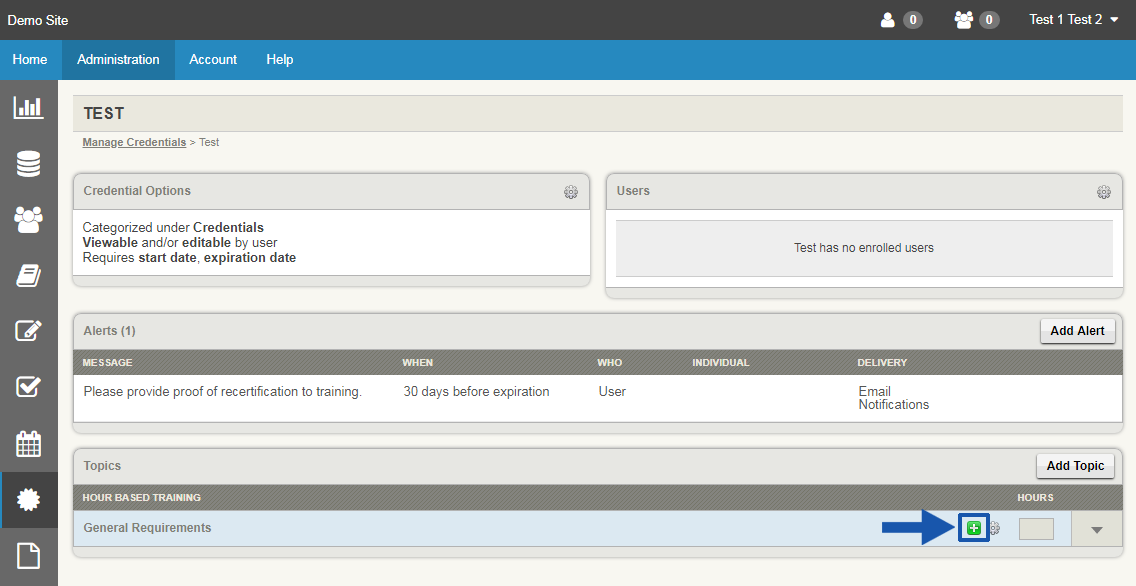1136x586 pixels.
Task: Switch to the Administration tab
Action: [117, 59]
